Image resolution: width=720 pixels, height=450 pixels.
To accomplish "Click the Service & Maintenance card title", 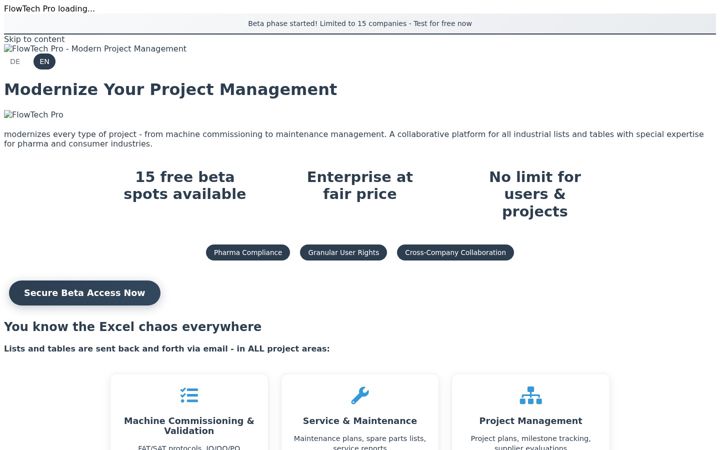I will click(360, 421).
